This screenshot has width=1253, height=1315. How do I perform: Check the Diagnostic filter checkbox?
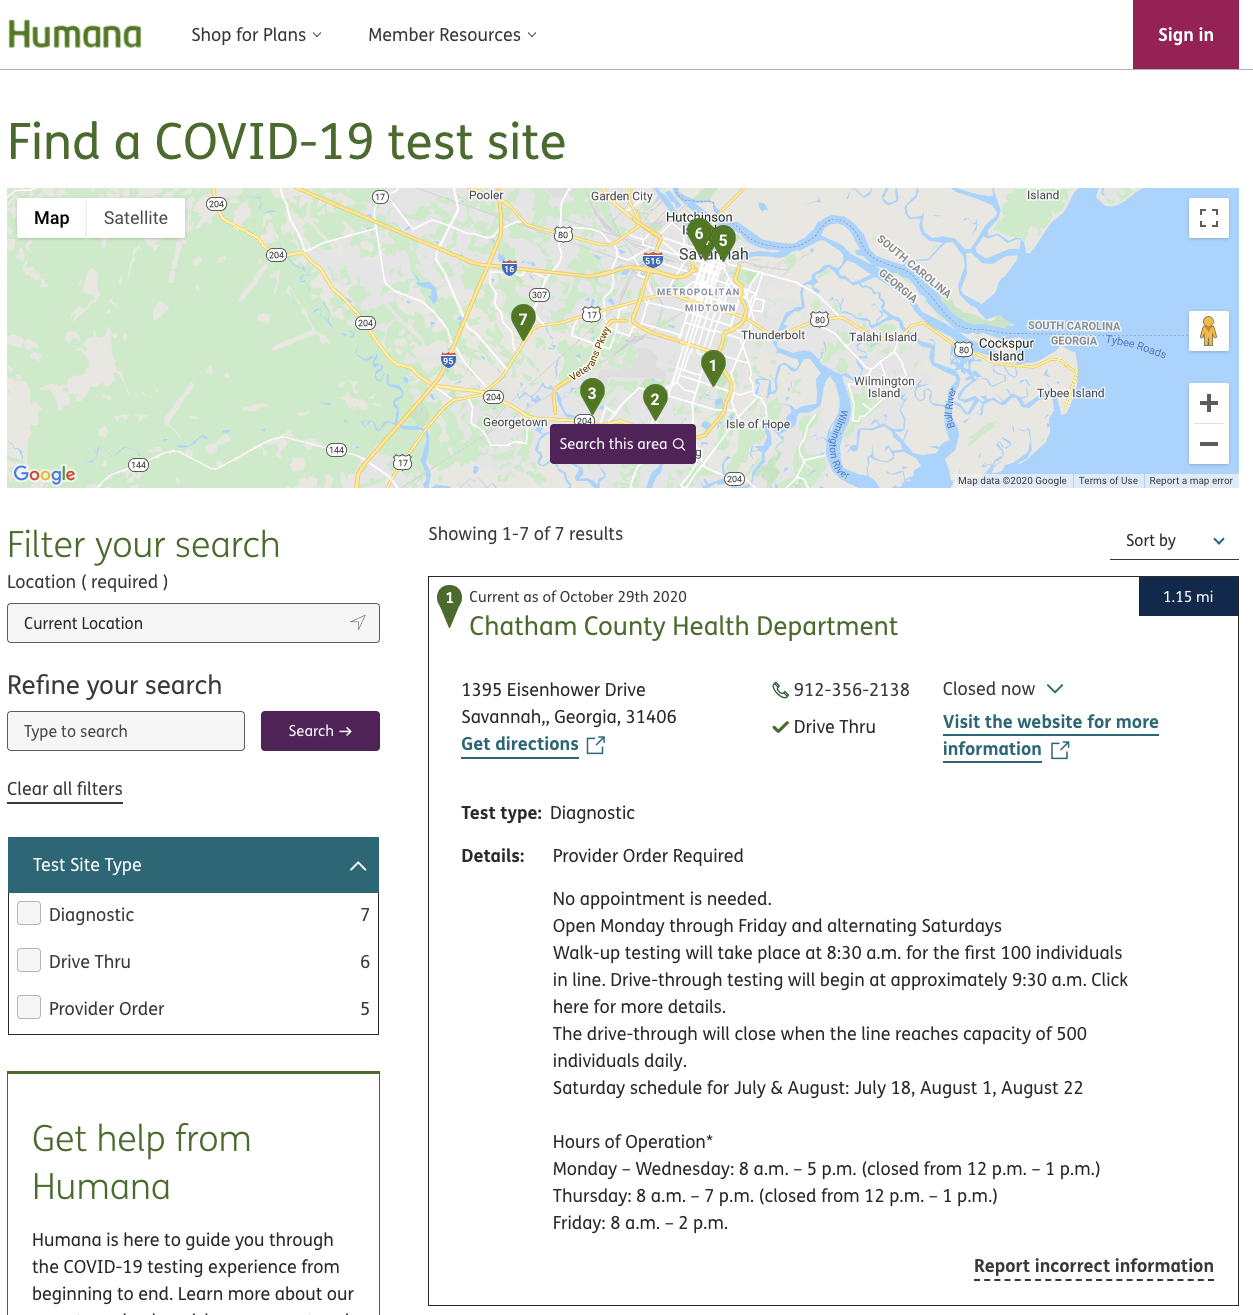(30, 913)
